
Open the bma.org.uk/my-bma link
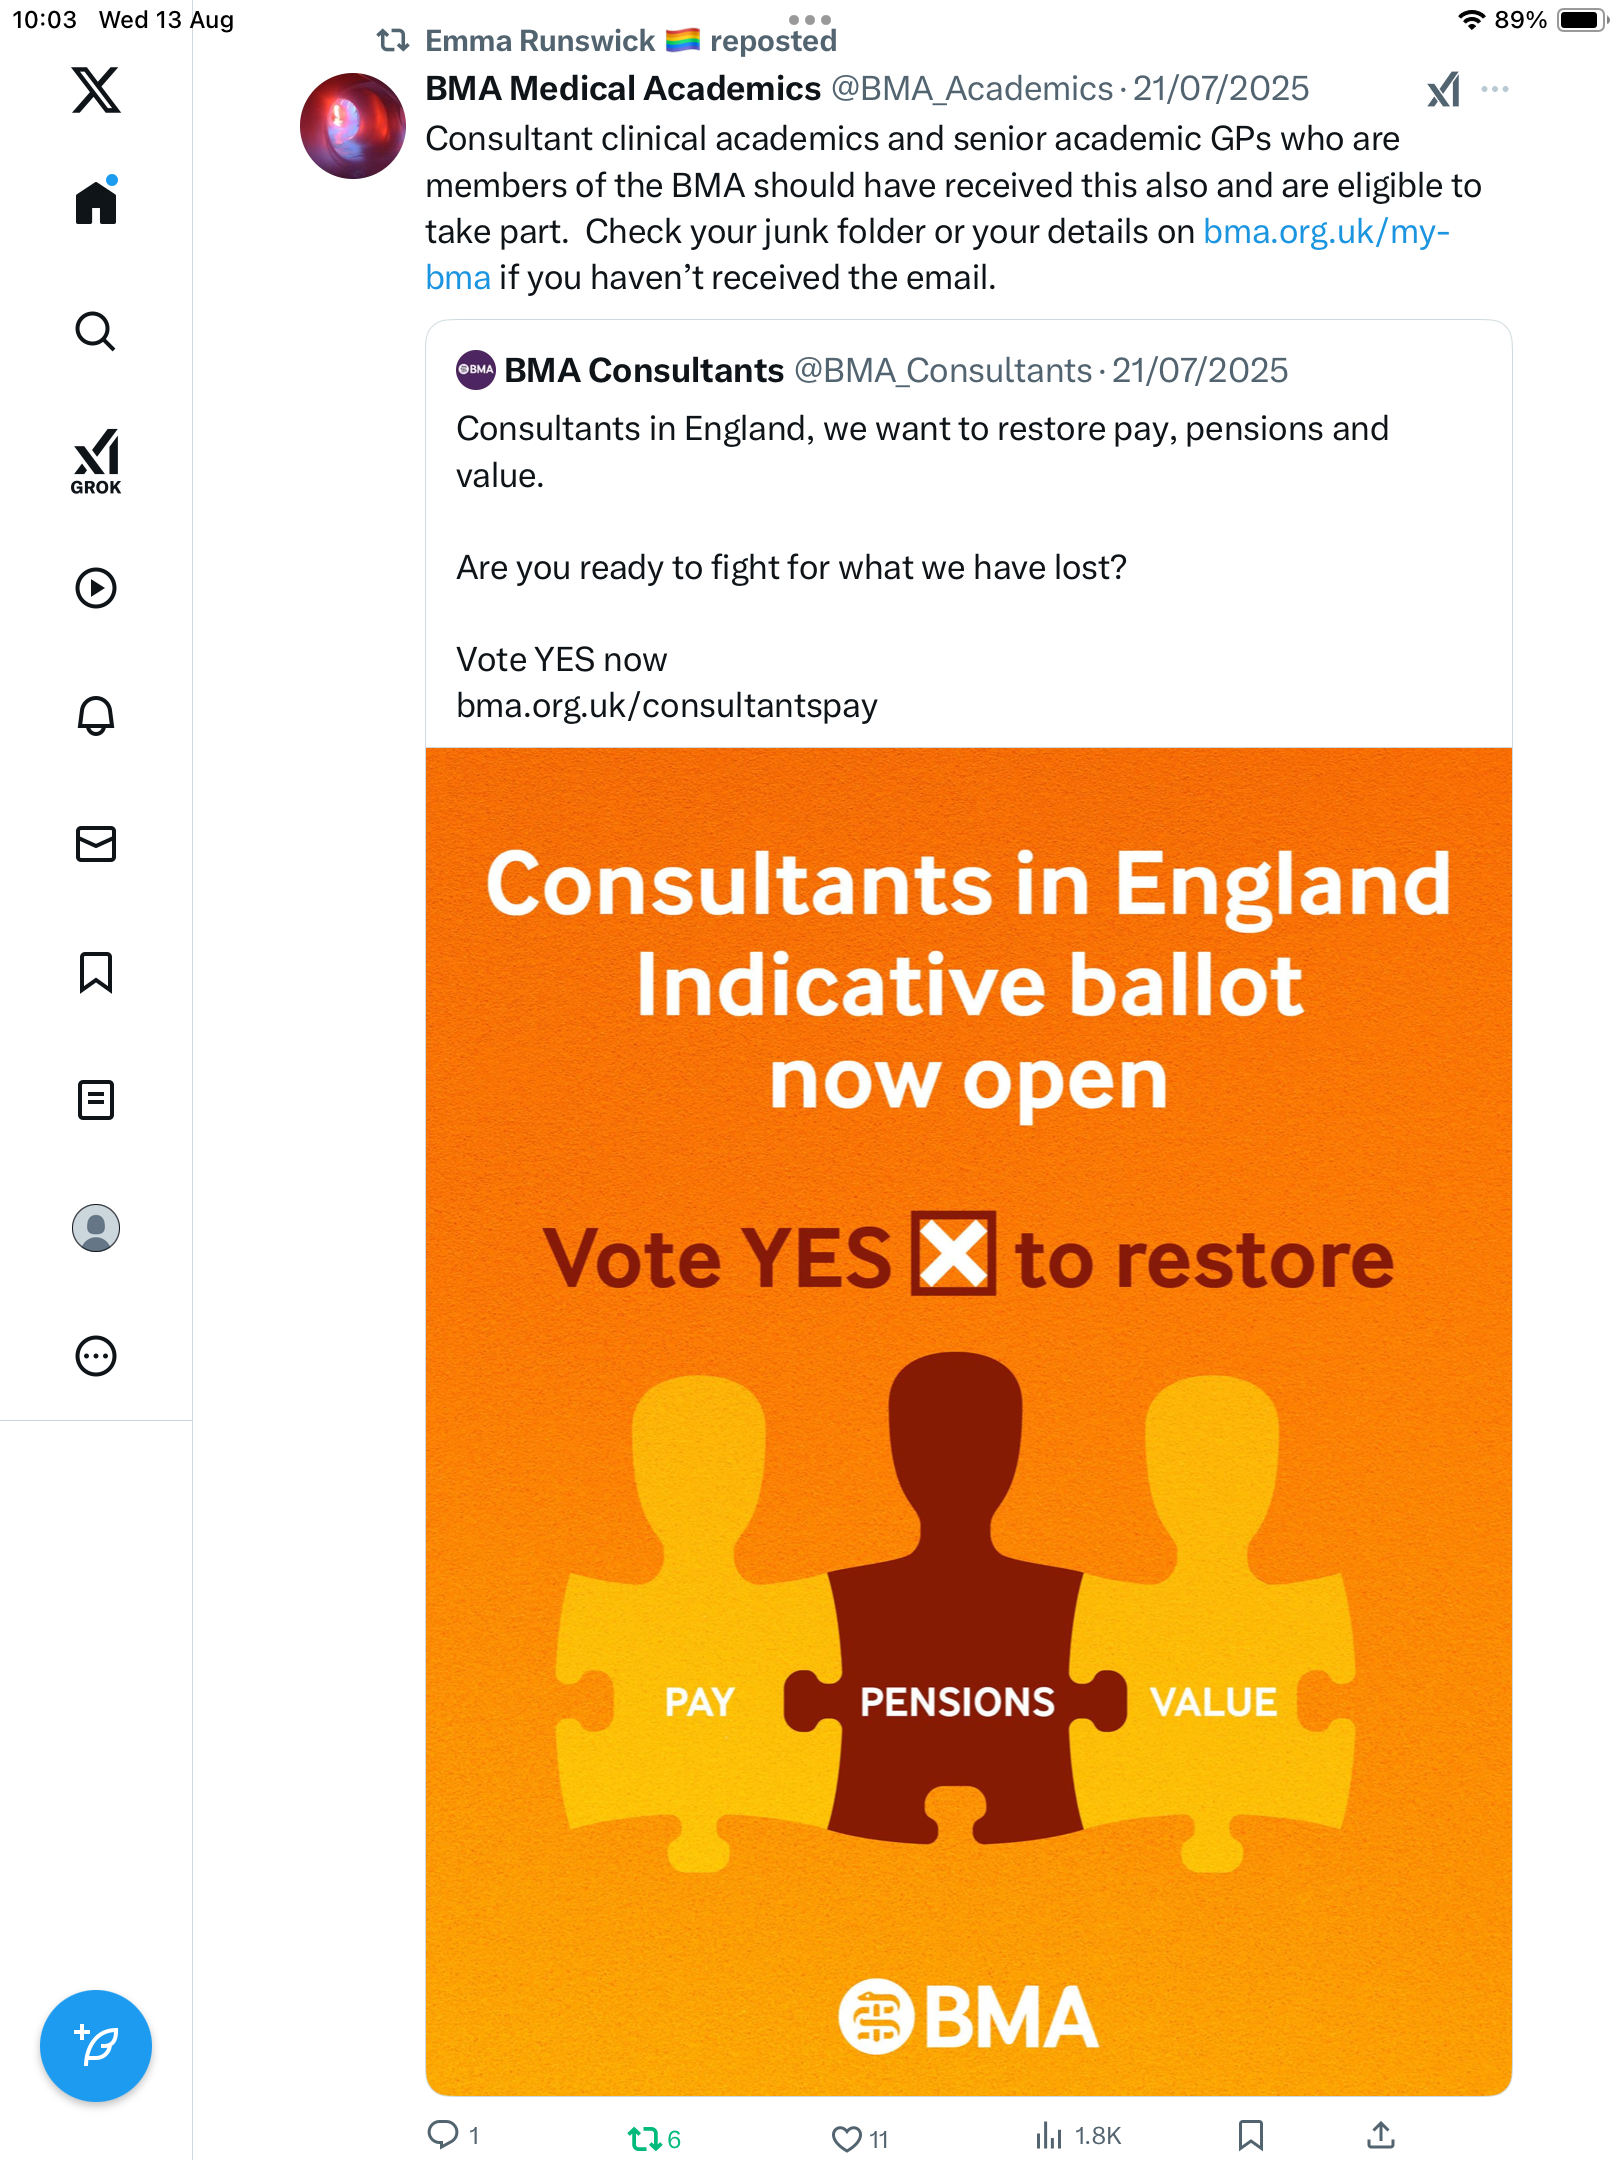pyautogui.click(x=1325, y=232)
